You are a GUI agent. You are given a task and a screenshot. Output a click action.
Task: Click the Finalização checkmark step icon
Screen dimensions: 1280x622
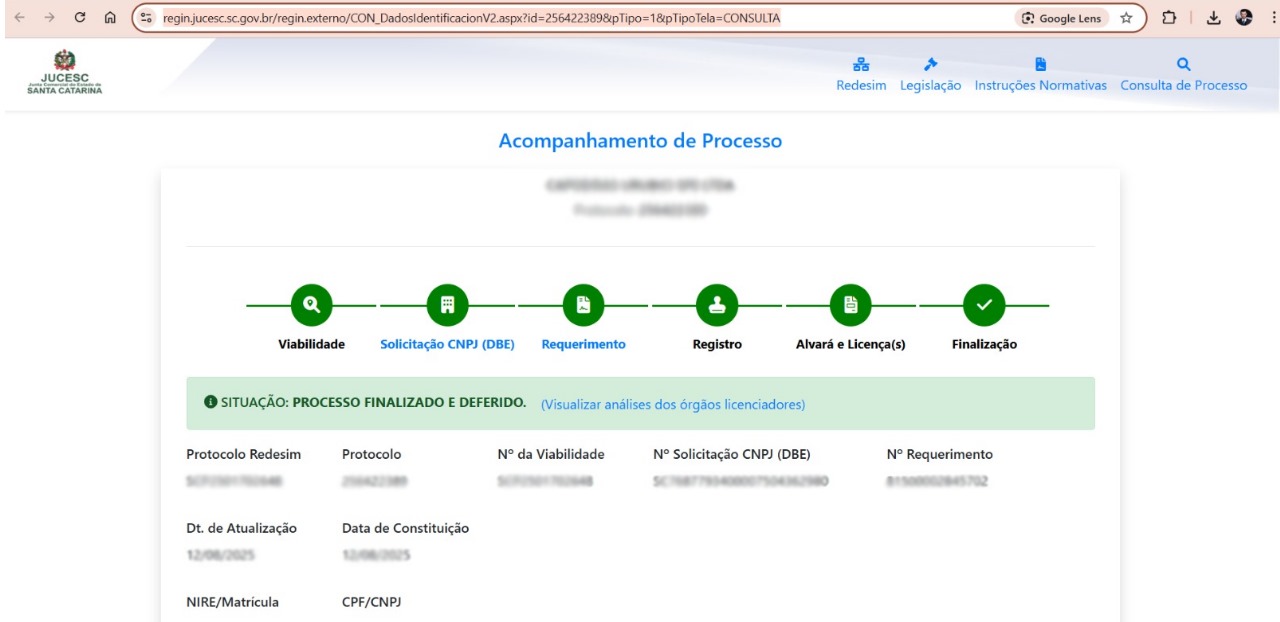point(984,305)
